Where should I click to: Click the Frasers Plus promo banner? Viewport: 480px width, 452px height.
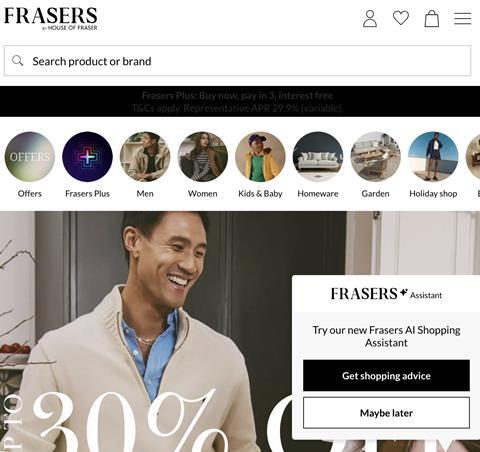tap(240, 102)
